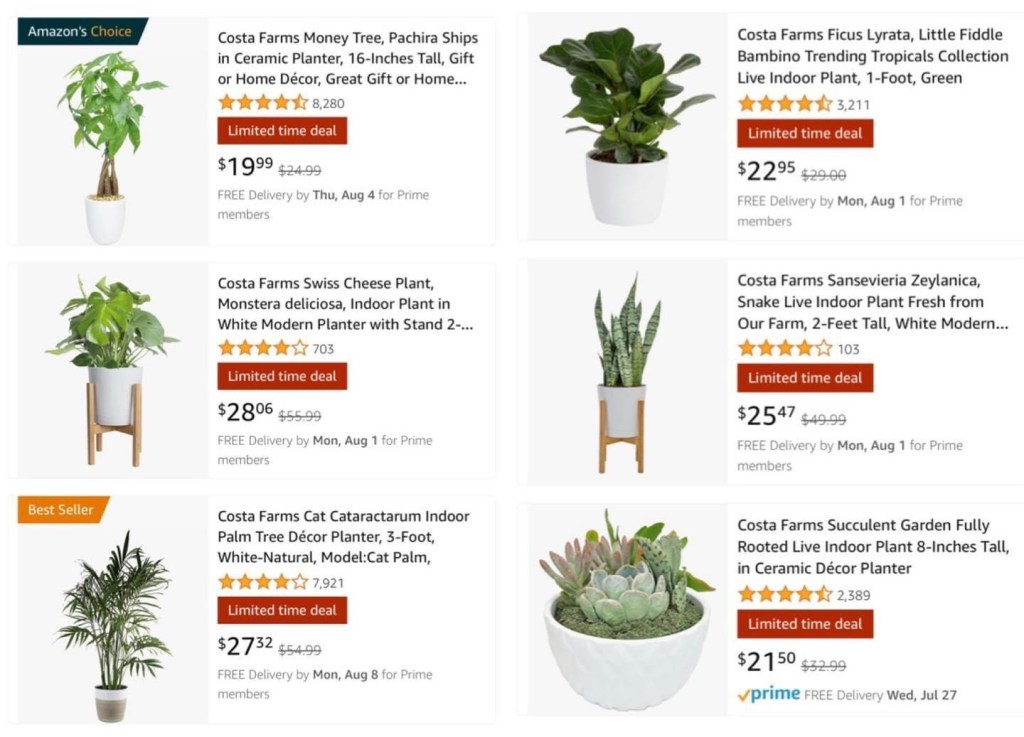
Task: Click the Best Seller badge
Action: coord(61,509)
